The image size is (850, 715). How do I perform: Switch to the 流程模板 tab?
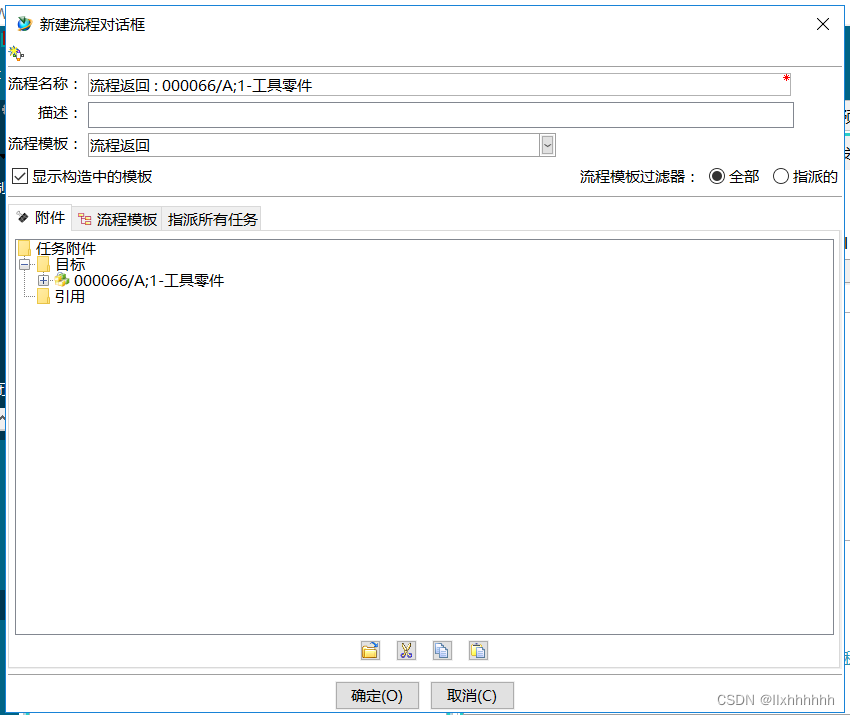click(117, 219)
